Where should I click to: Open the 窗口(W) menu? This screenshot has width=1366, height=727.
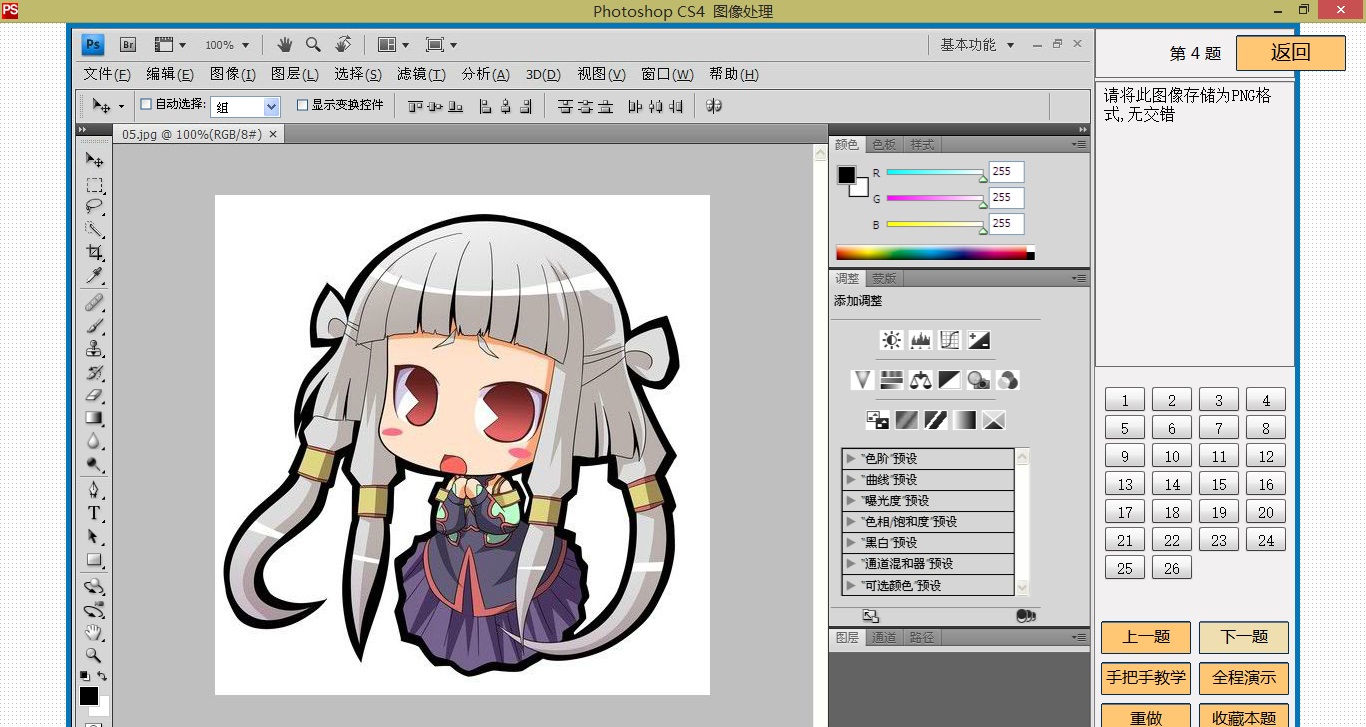pyautogui.click(x=667, y=74)
